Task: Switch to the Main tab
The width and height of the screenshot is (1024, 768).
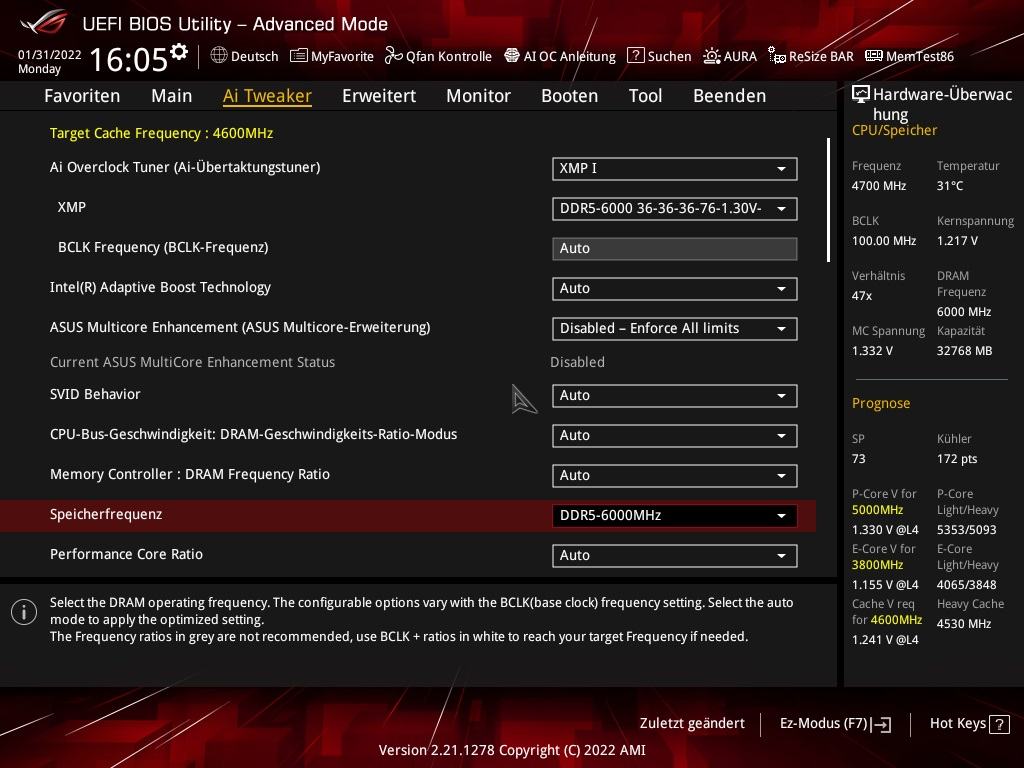Action: point(172,96)
